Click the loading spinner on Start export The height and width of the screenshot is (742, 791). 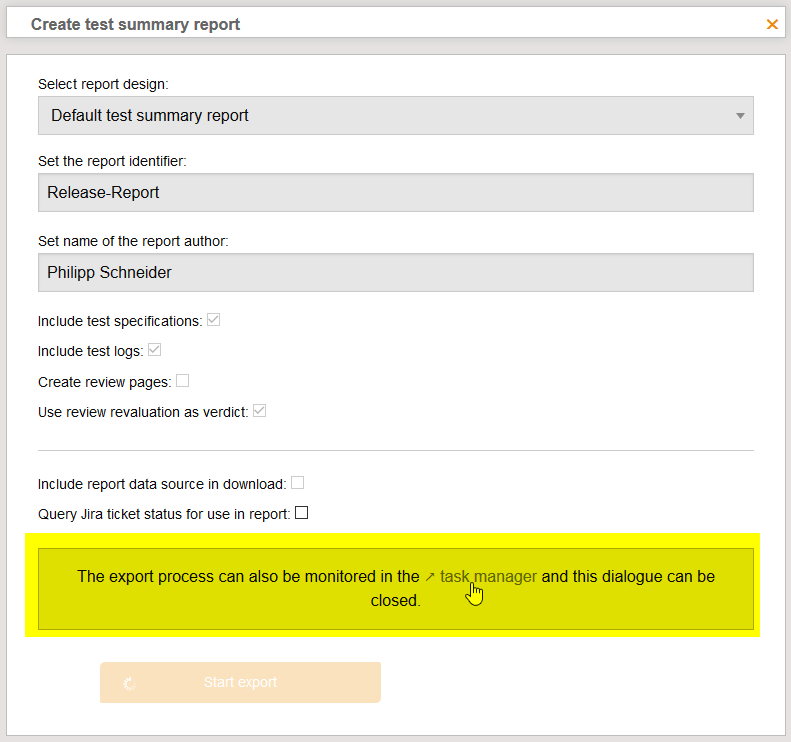[129, 683]
